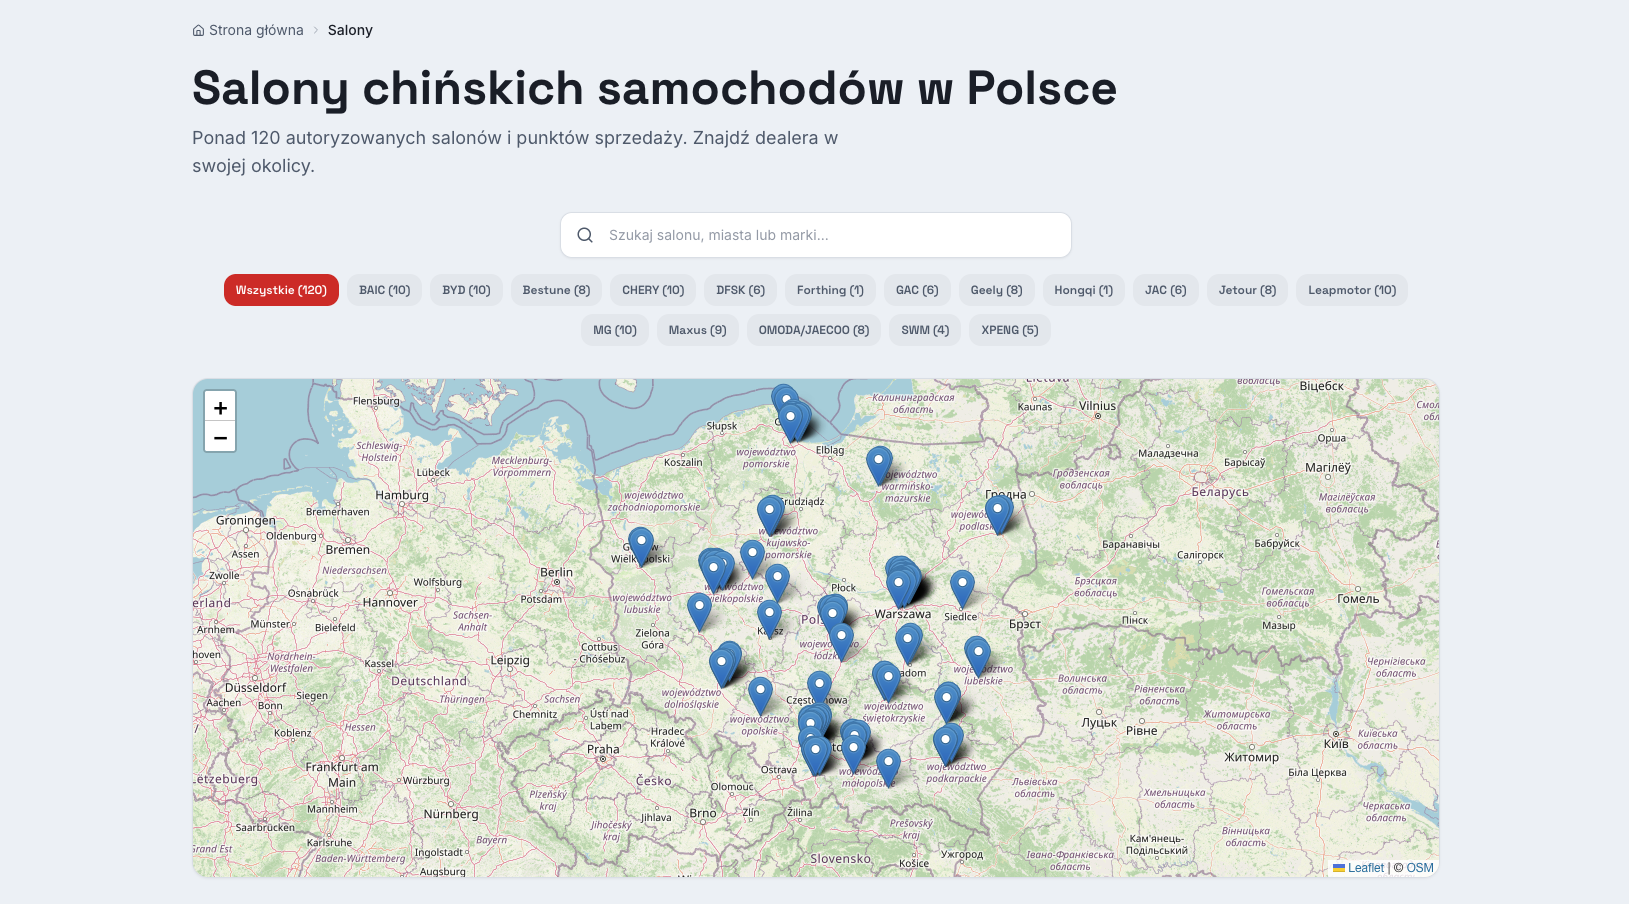
Task: Click the Wszystkie (120) filter button
Action: point(281,290)
